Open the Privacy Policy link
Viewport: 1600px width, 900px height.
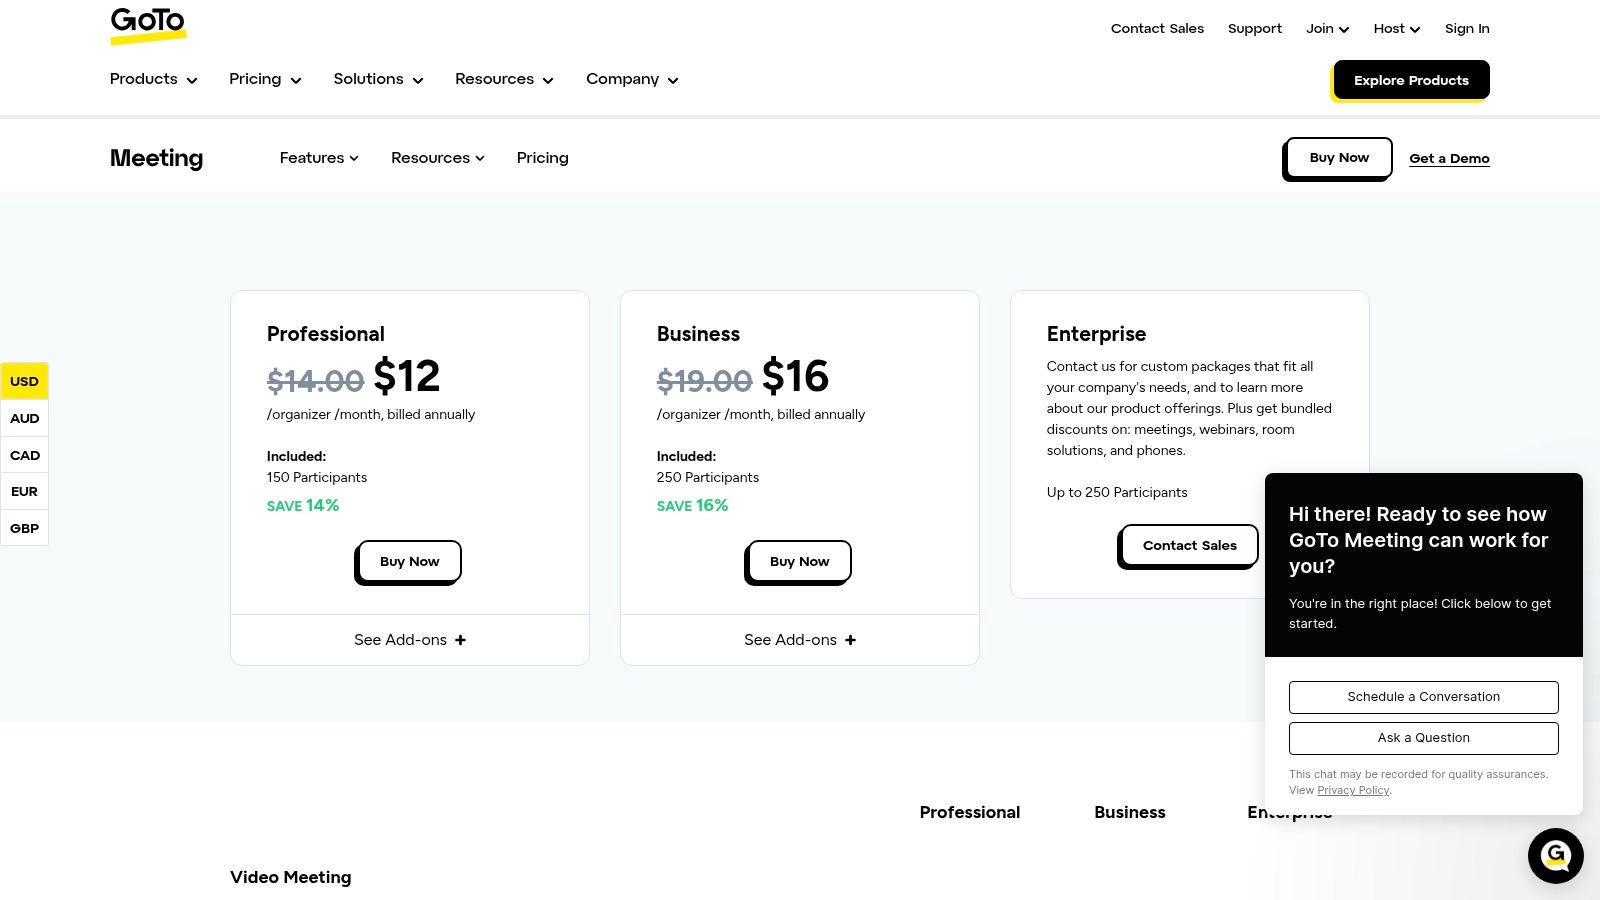[x=1353, y=790]
